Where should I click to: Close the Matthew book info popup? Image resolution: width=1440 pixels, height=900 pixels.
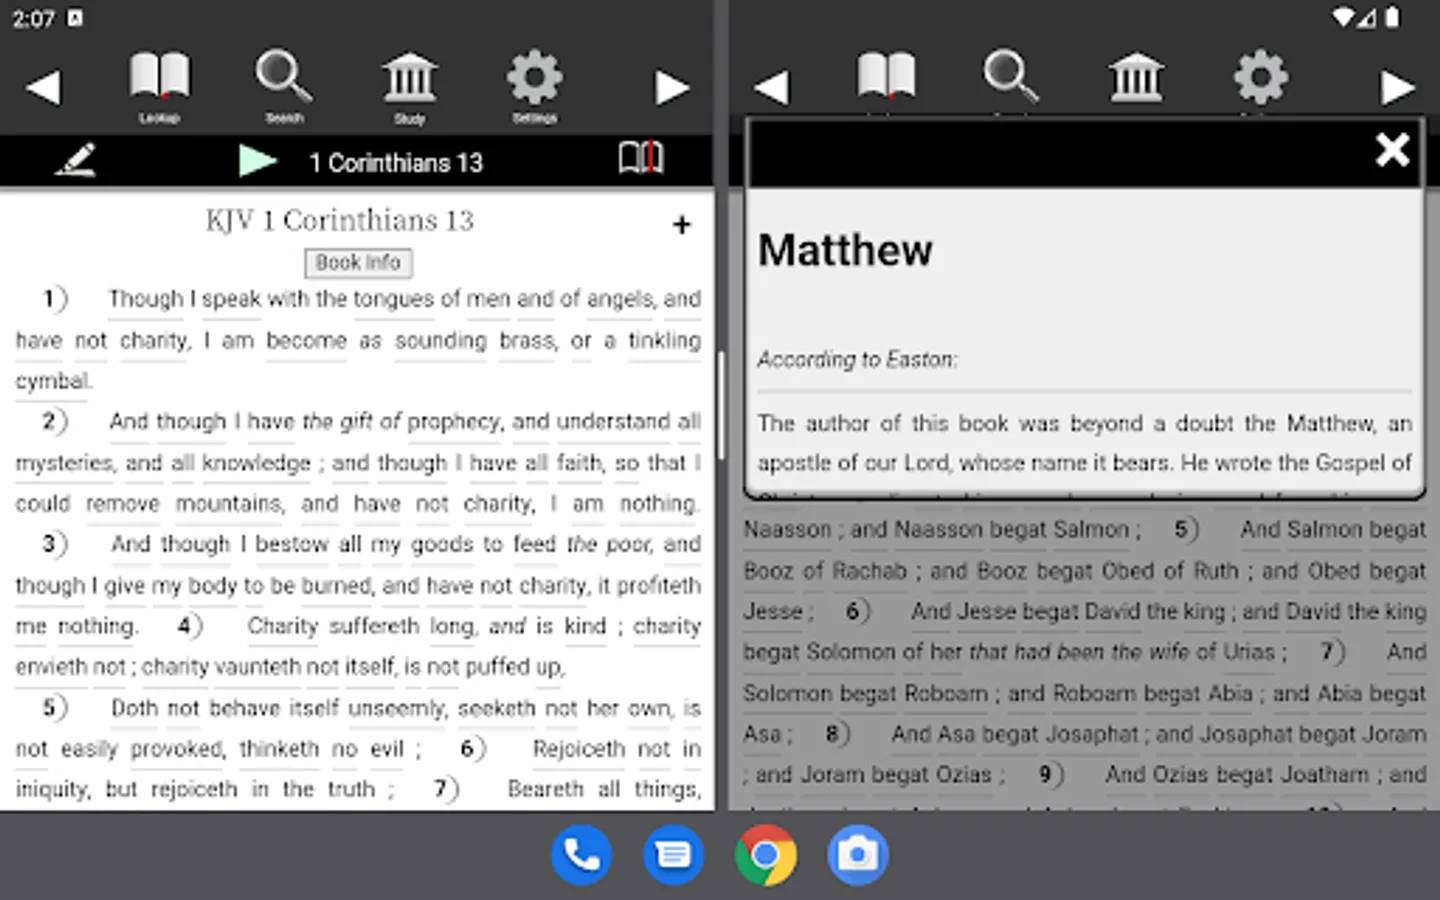tap(1392, 150)
